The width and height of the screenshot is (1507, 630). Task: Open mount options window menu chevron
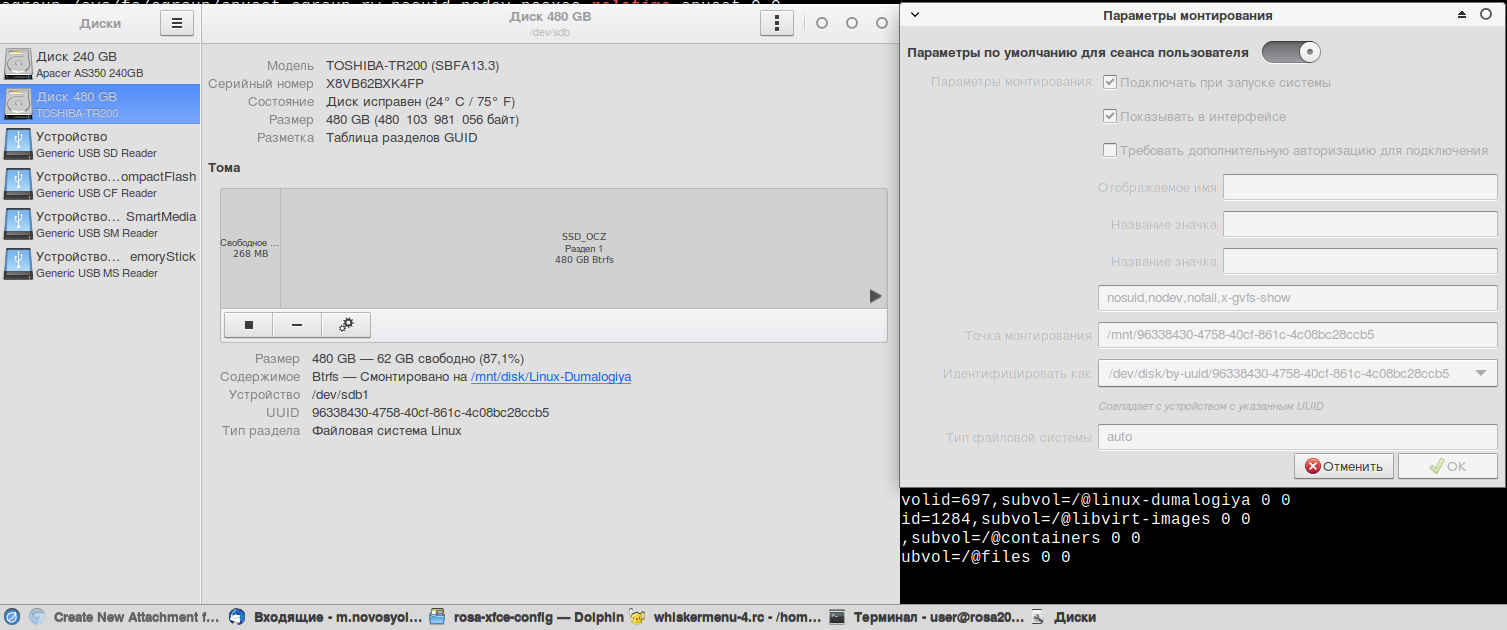point(915,15)
